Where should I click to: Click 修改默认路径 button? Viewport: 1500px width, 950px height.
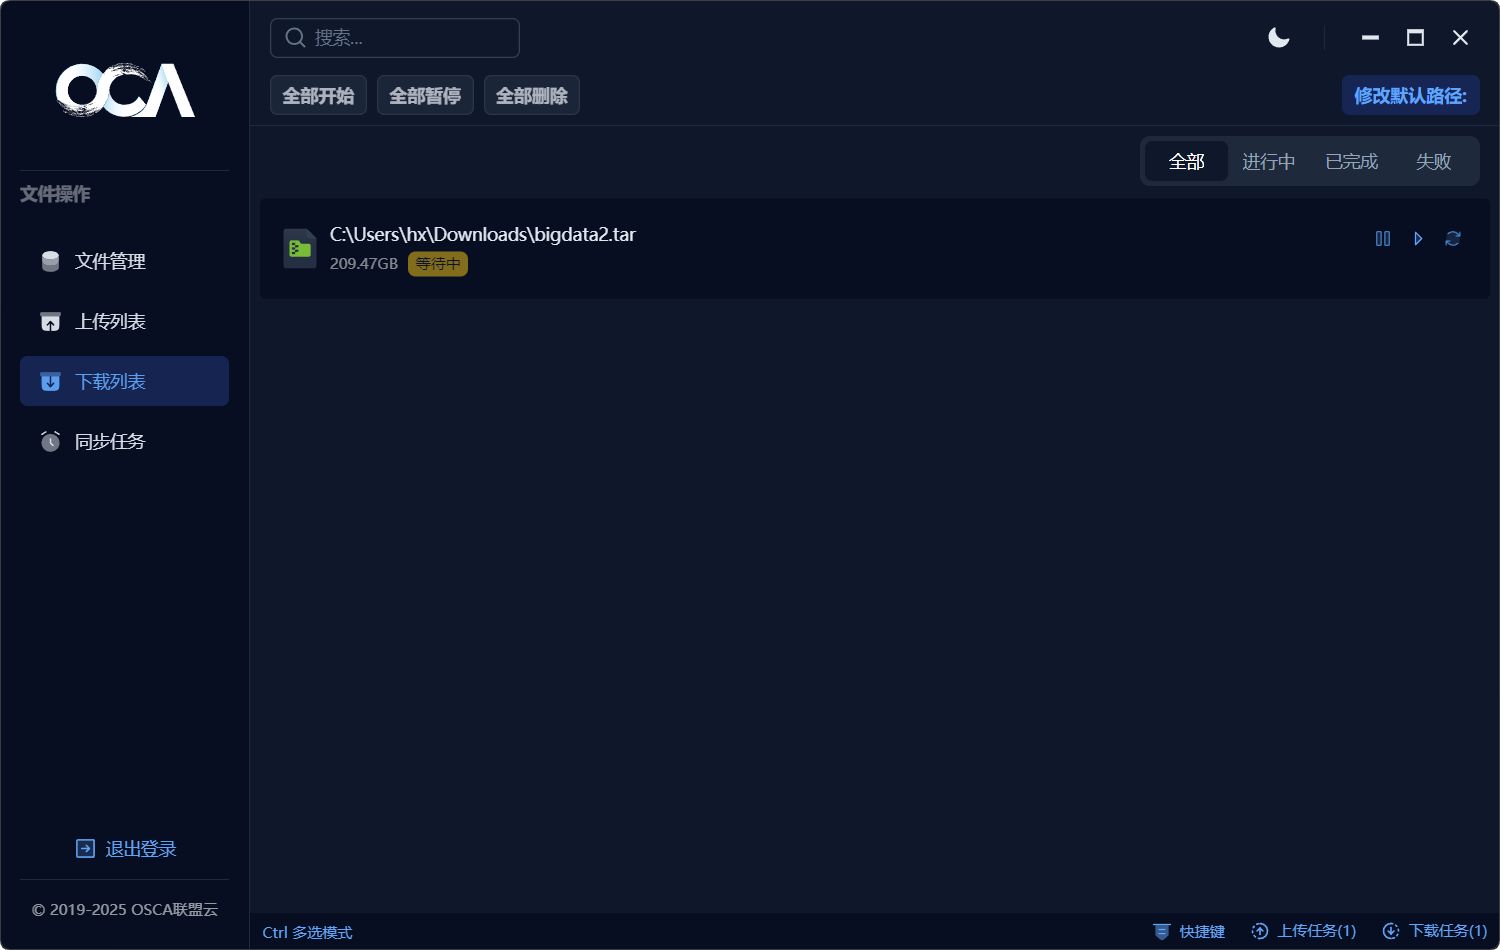click(x=1410, y=96)
